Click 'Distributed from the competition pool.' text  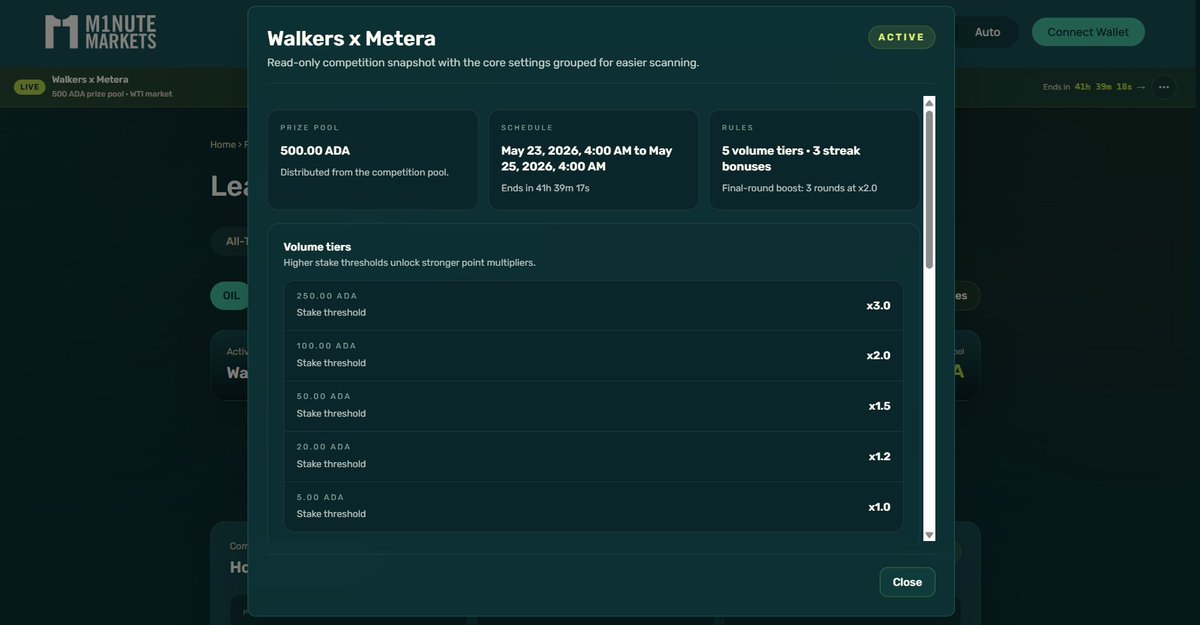tap(364, 172)
